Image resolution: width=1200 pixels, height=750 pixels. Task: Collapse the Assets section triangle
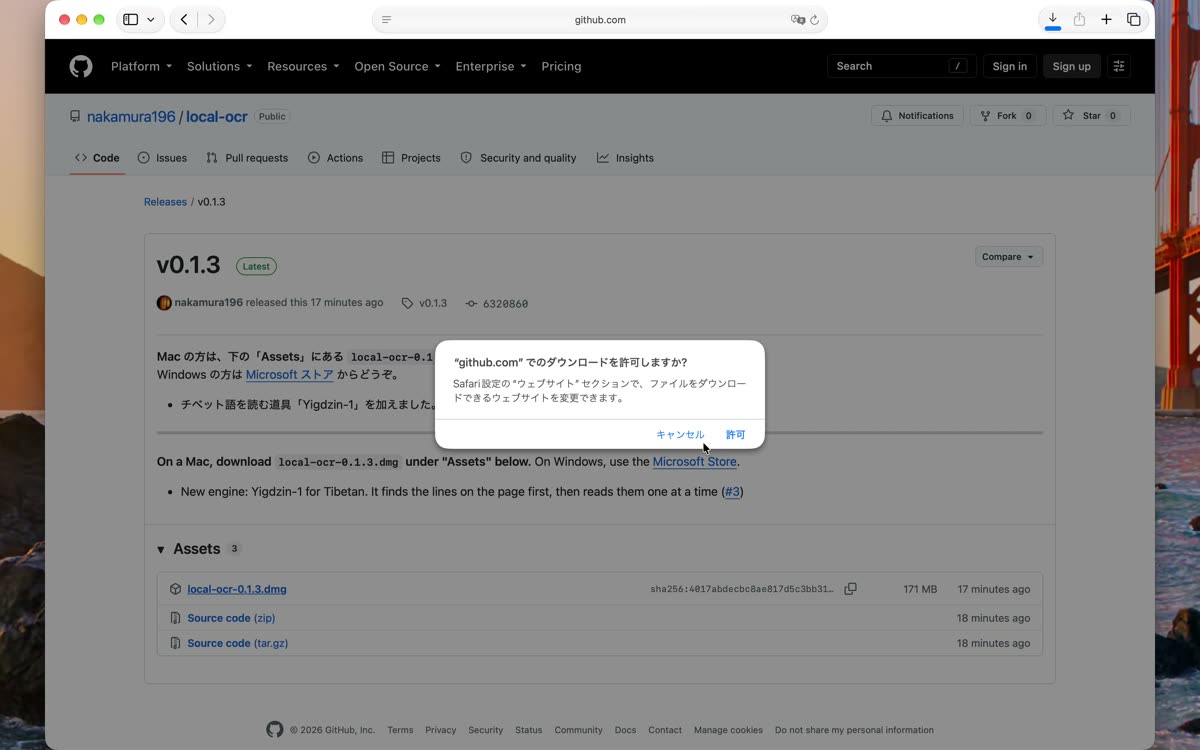point(160,549)
